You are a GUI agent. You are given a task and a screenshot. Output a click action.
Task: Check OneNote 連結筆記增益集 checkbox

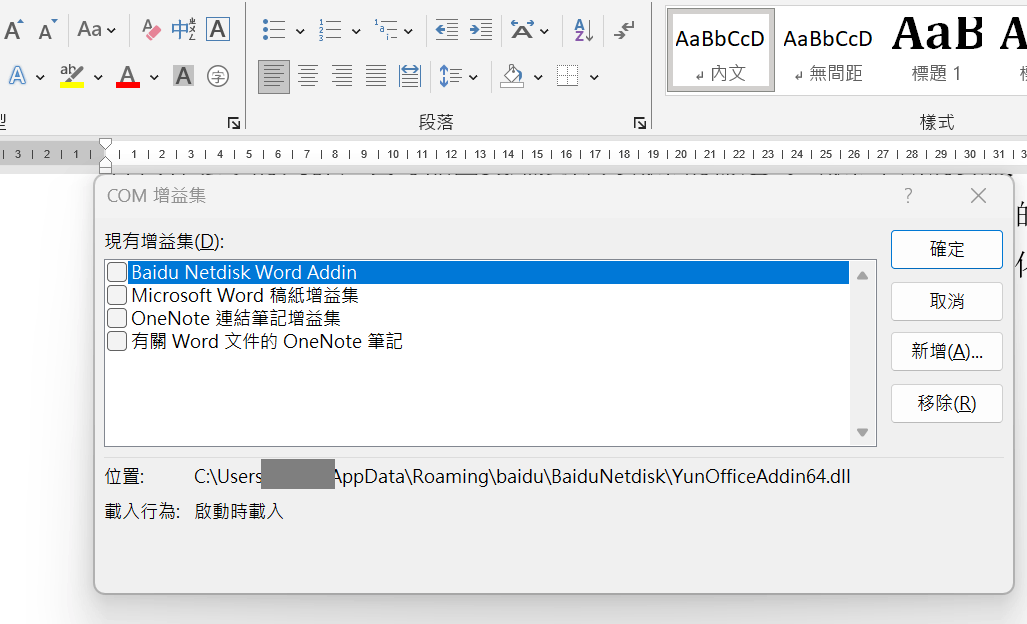pos(117,318)
